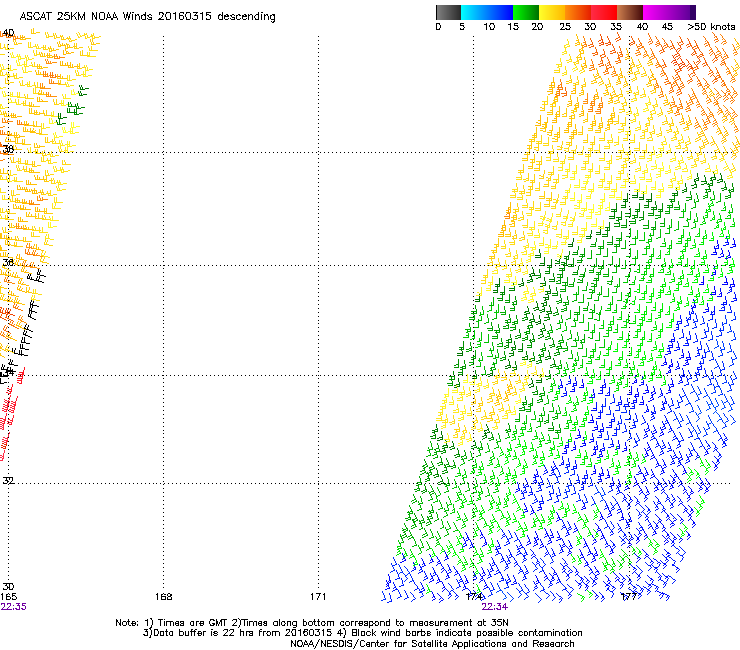Viewport: 740px width, 650px height.
Task: Select the longitude label '174'
Action: tap(474, 597)
